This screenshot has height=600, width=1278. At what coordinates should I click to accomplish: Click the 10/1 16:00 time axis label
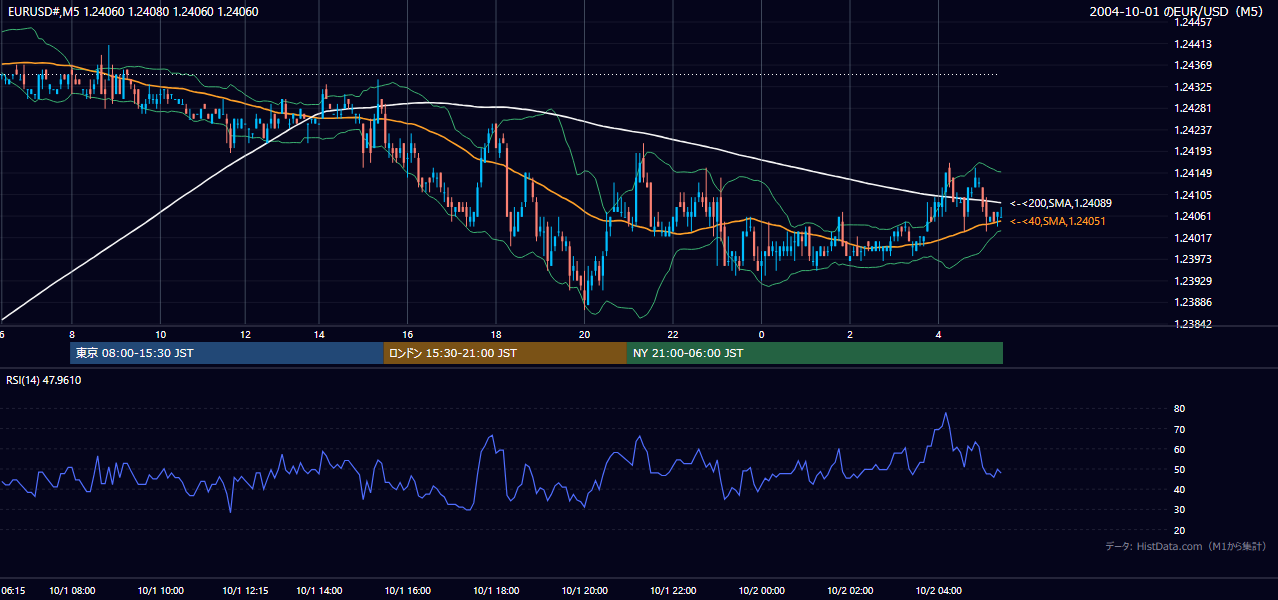(x=407, y=591)
